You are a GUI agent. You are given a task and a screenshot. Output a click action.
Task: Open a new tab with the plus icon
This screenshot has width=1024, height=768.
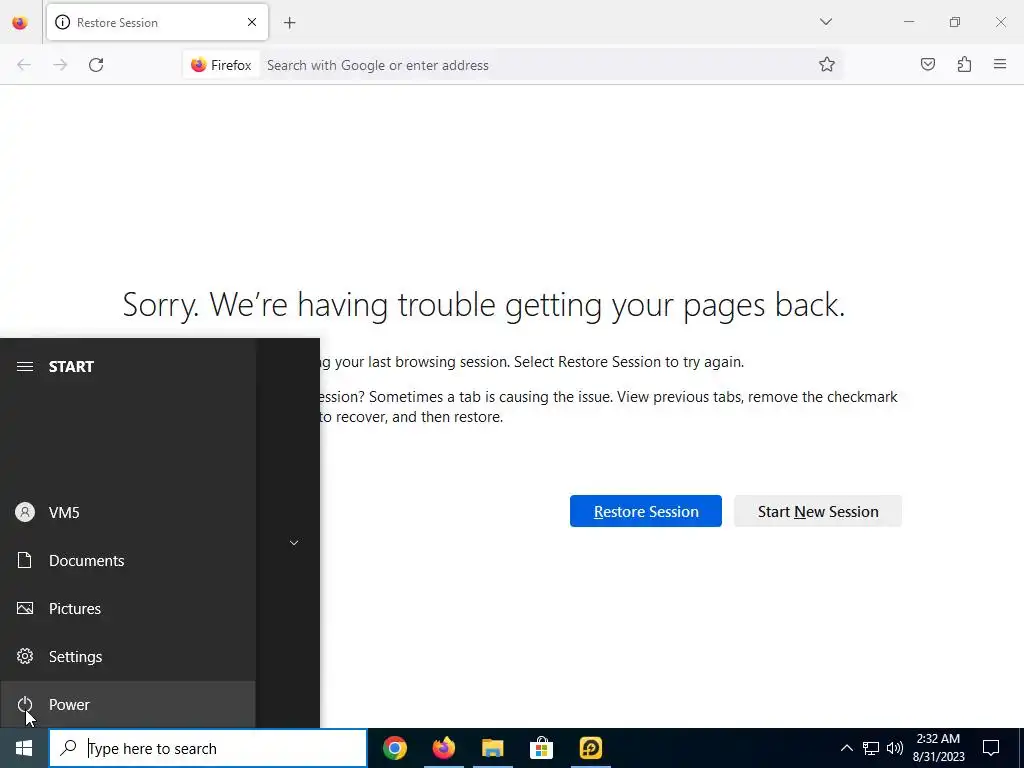(290, 23)
